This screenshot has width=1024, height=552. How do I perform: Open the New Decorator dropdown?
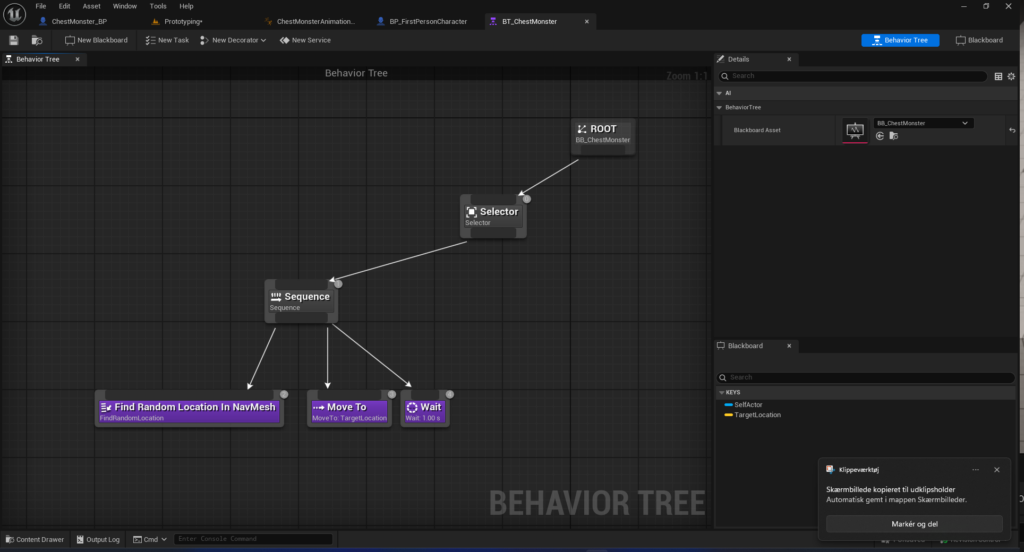pyautogui.click(x=233, y=40)
